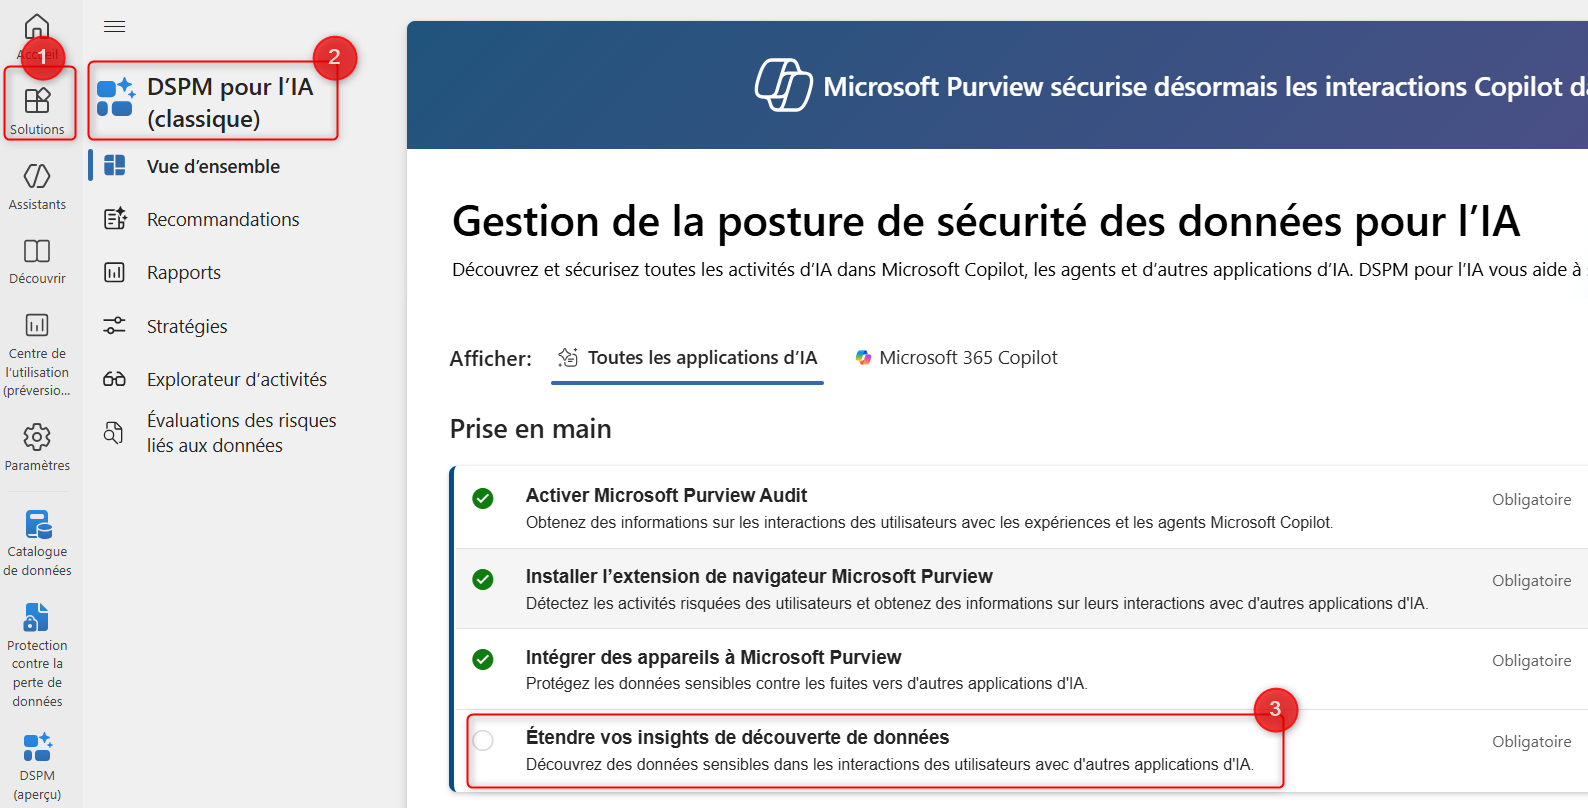Image resolution: width=1588 pixels, height=808 pixels.
Task: Expand Activer Microsoft Purview Audit item
Action: click(x=666, y=496)
